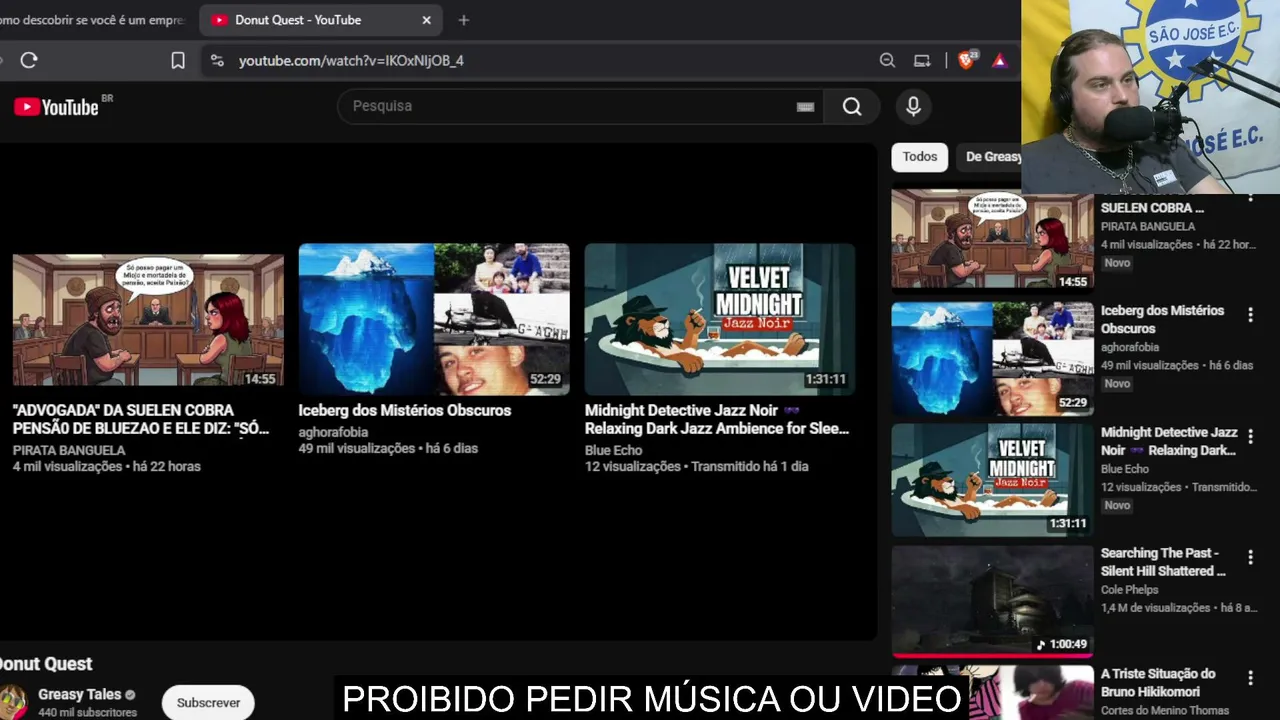
Task: Switch to the Donut Quest - YouTube tab
Action: (x=320, y=20)
